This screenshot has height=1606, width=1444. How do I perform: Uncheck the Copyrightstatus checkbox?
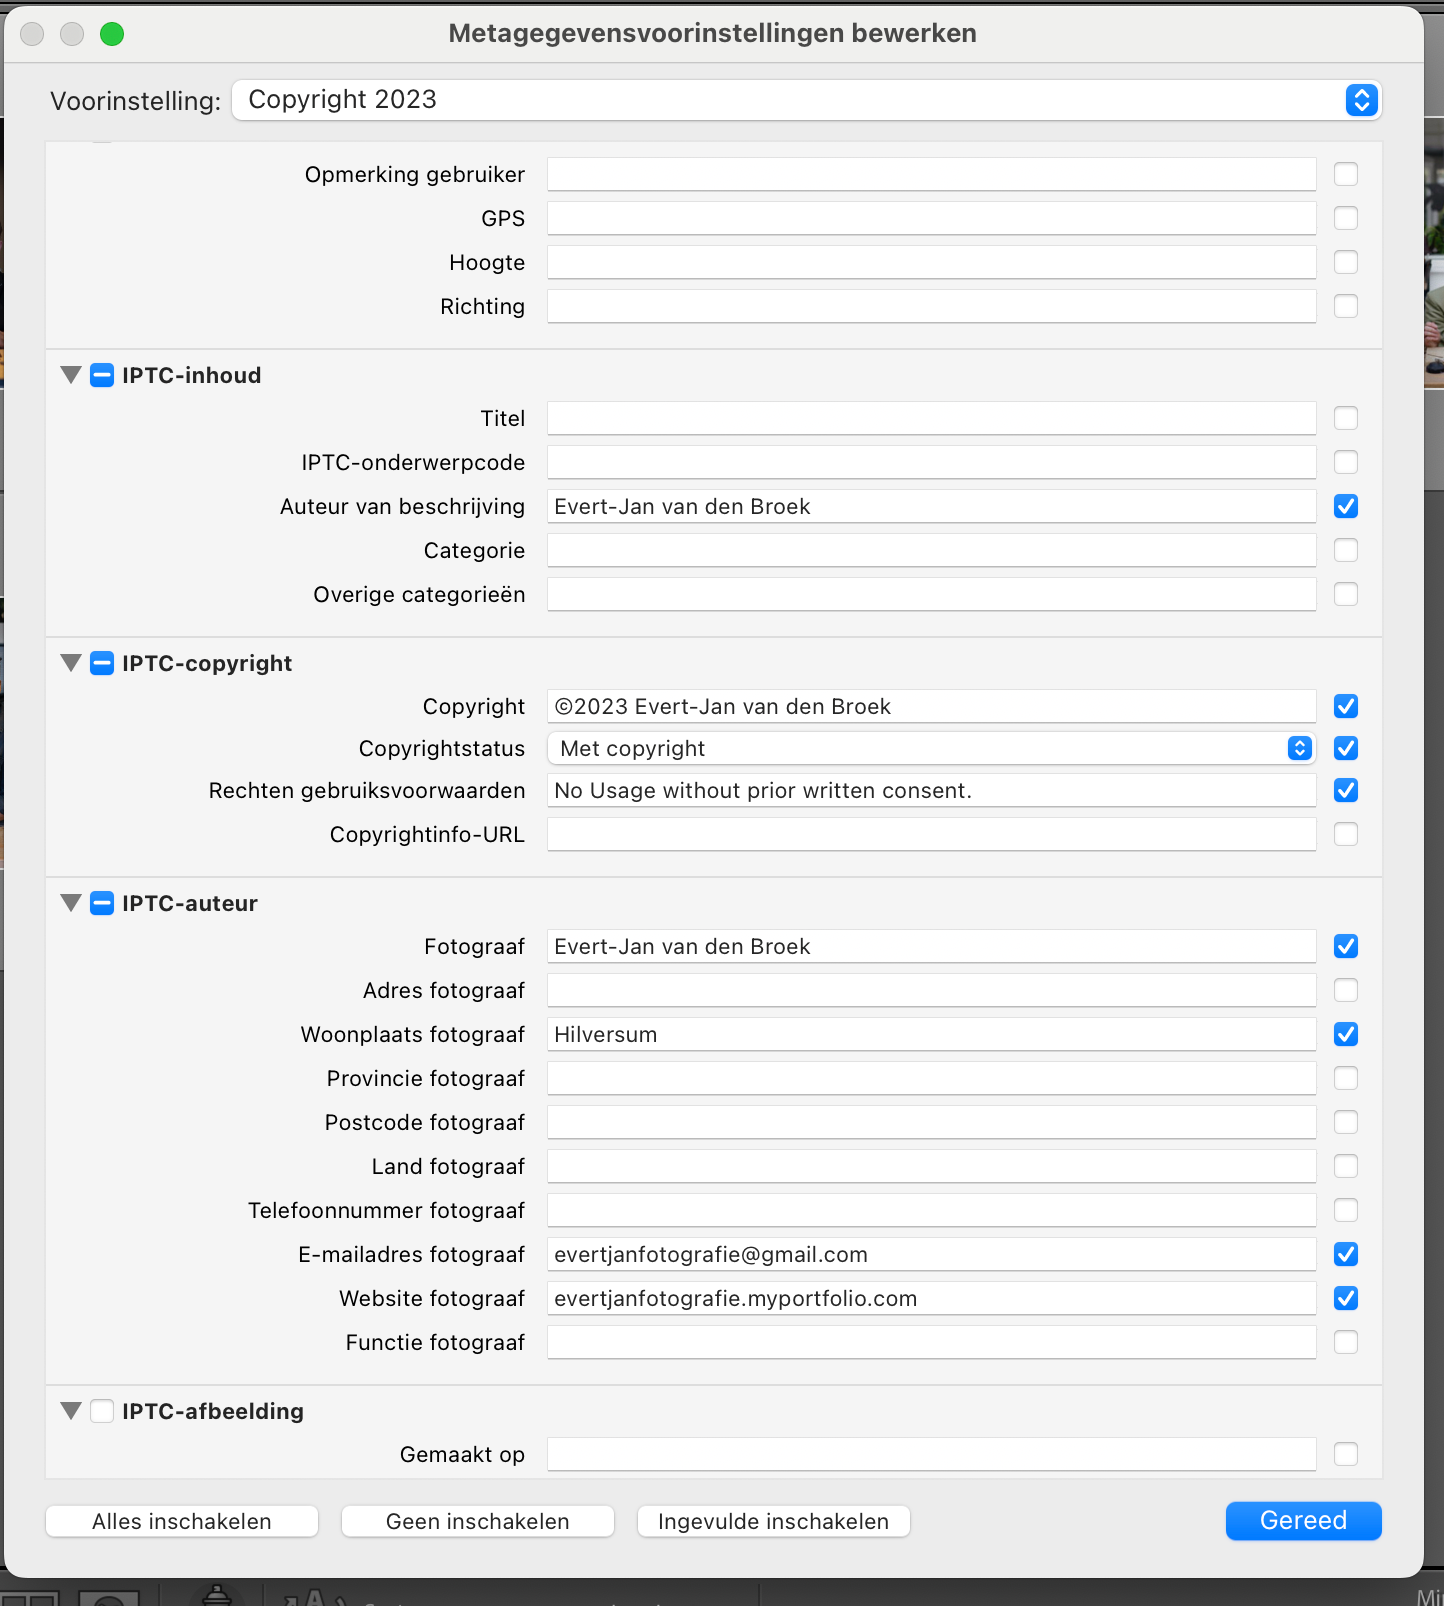coord(1346,748)
